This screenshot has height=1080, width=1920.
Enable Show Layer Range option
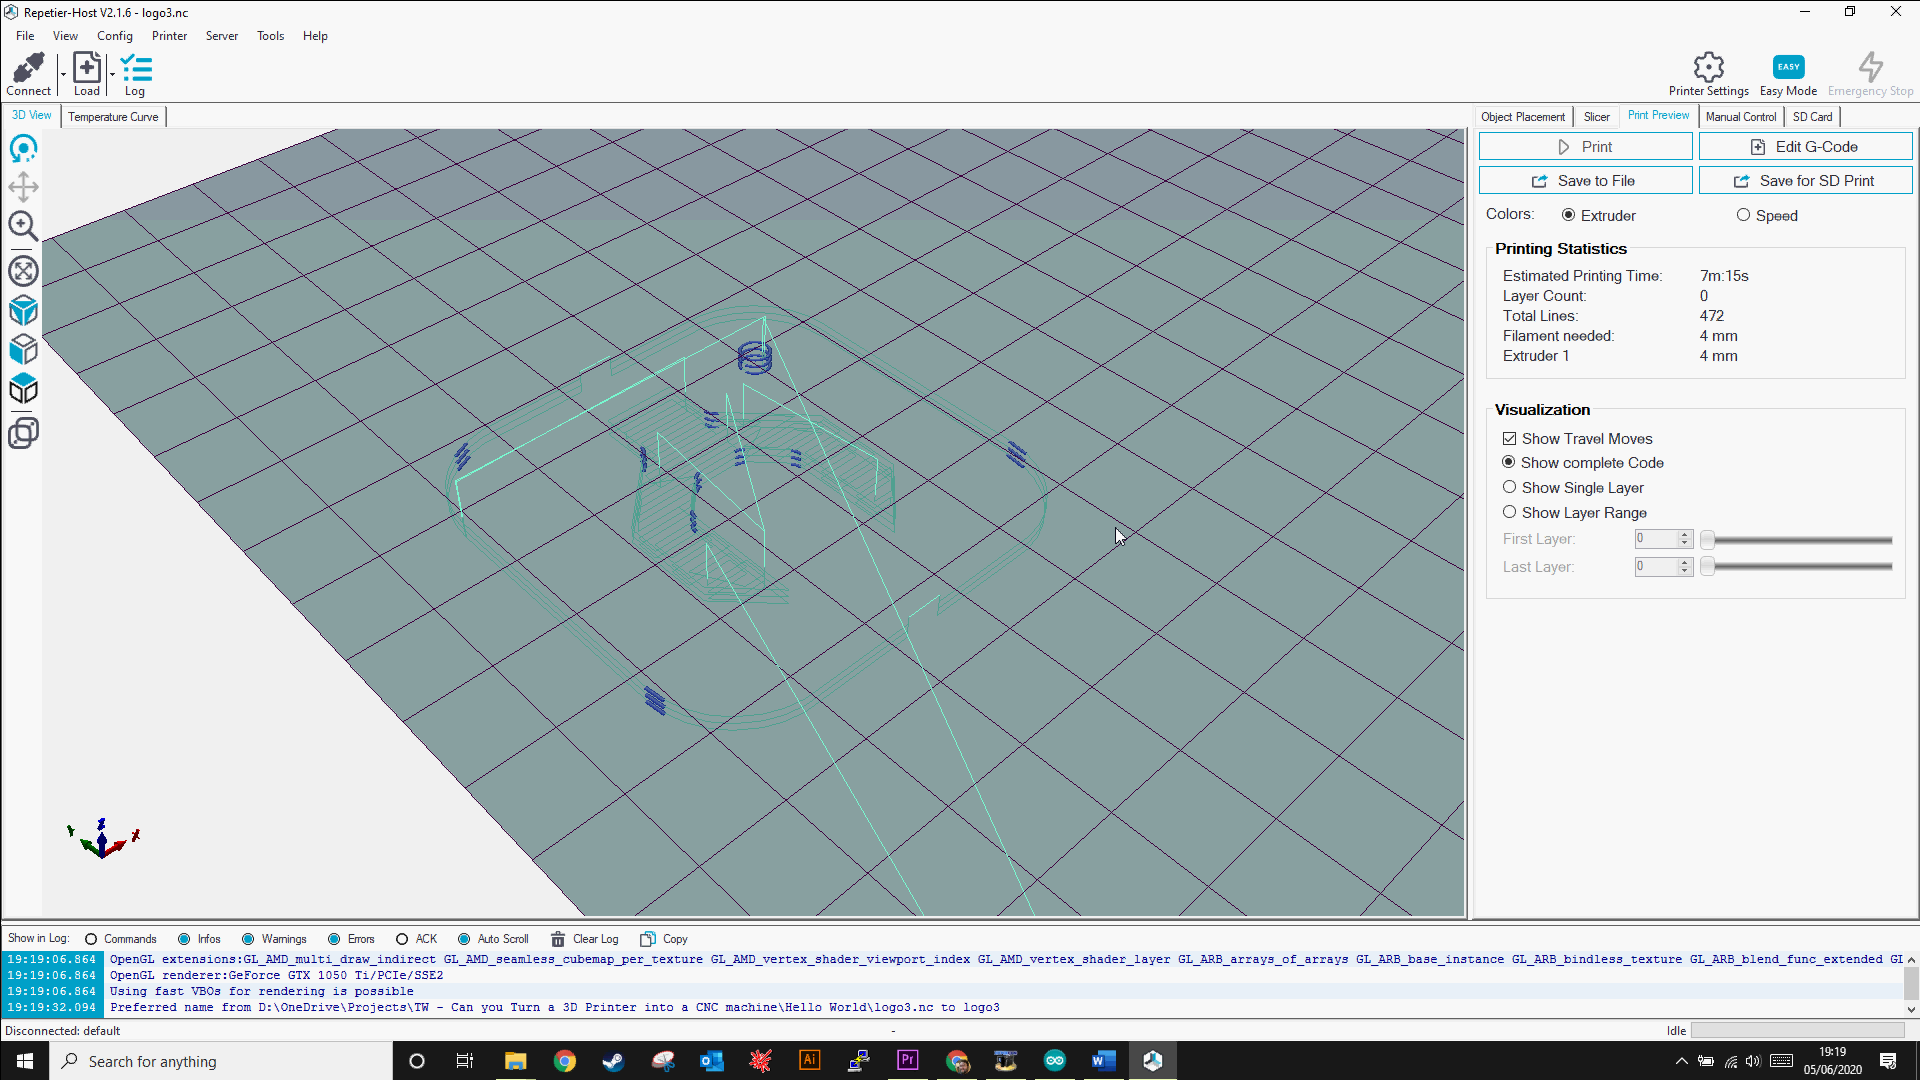[1510, 512]
